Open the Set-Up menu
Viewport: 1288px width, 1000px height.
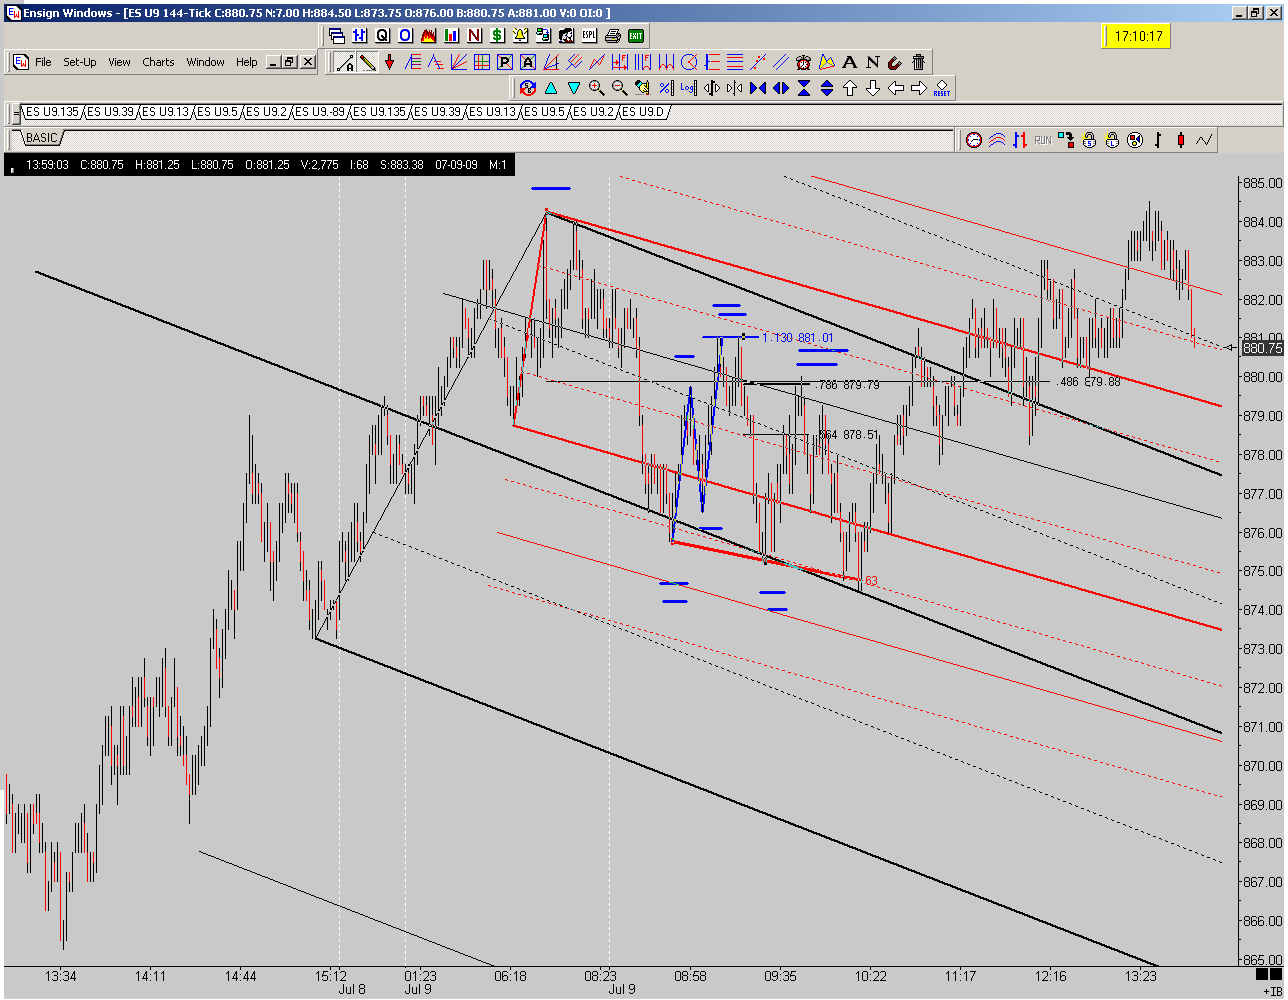(80, 62)
